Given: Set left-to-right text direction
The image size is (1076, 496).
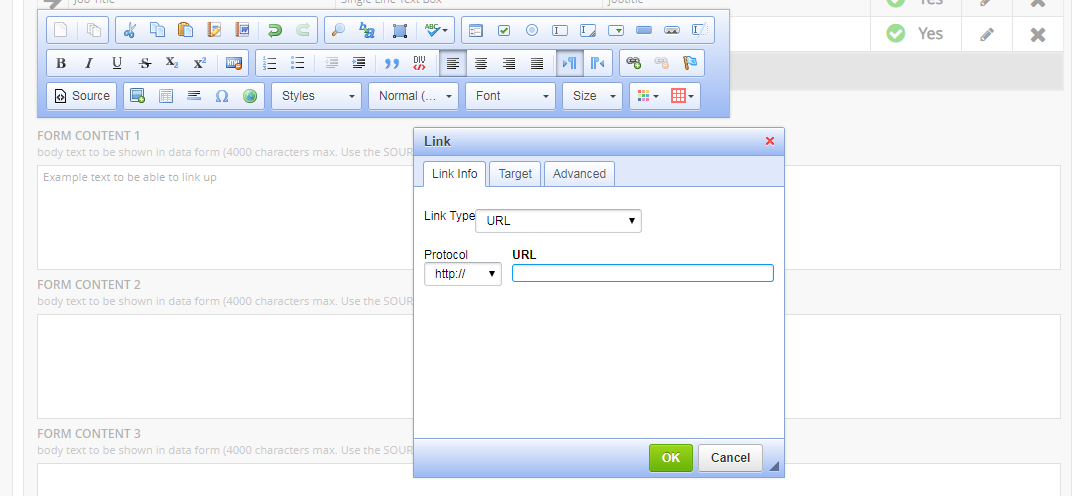Looking at the screenshot, I should click(x=570, y=63).
